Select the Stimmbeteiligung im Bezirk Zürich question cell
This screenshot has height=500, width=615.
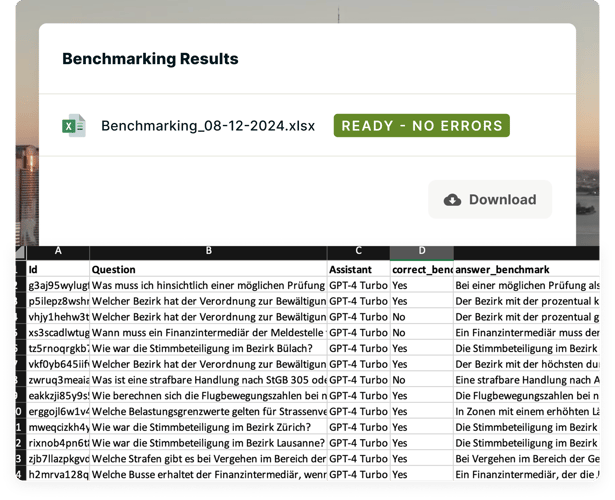208,427
